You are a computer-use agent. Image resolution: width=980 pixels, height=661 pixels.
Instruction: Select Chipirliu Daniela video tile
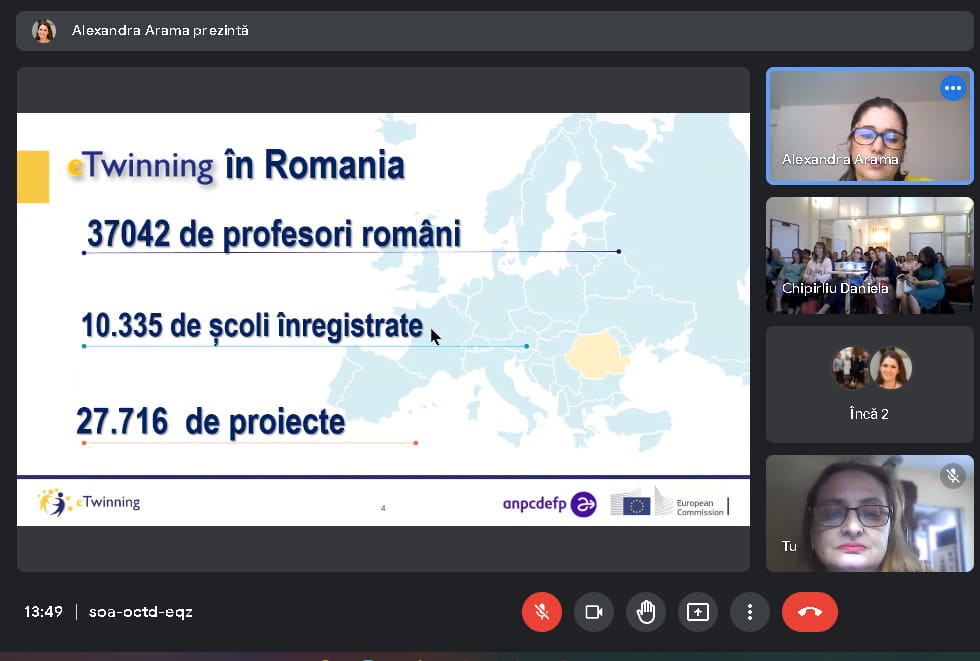[x=869, y=255]
